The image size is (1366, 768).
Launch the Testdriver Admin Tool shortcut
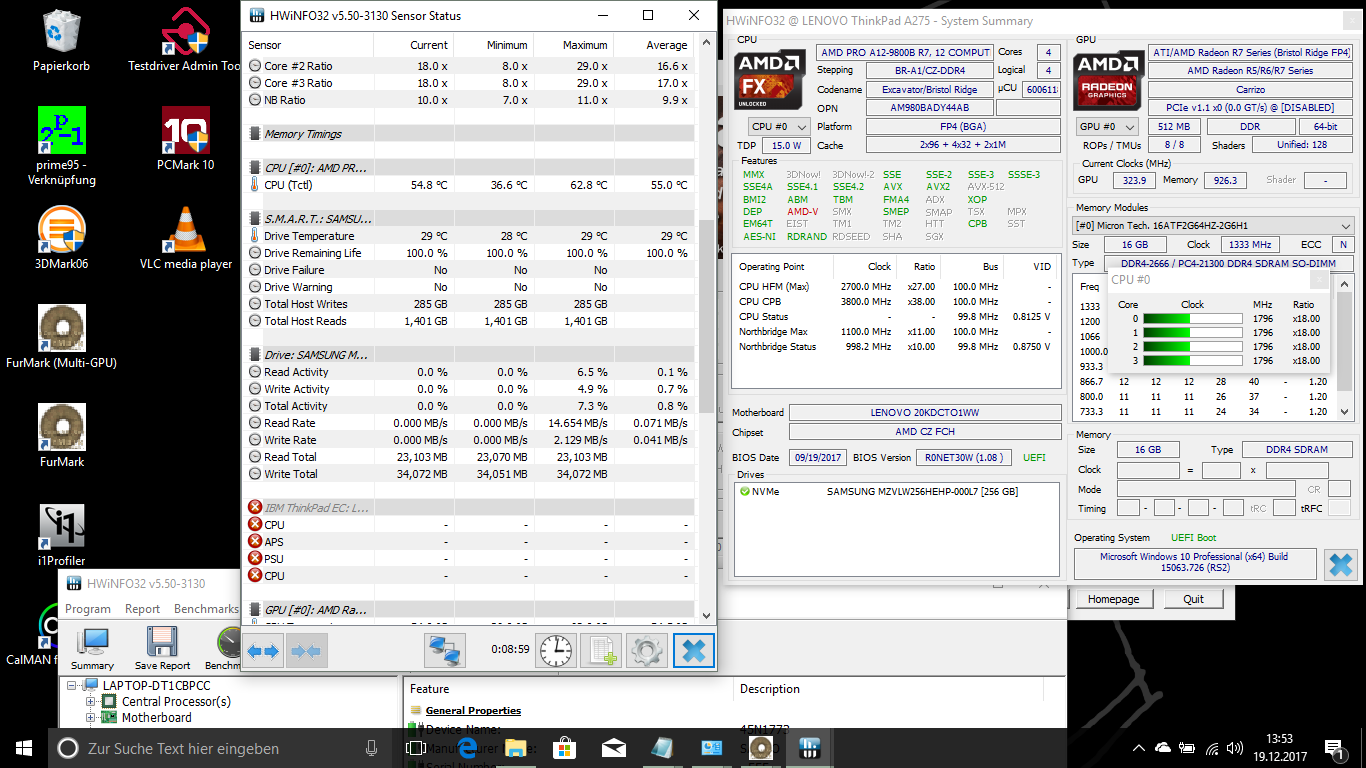coord(185,40)
